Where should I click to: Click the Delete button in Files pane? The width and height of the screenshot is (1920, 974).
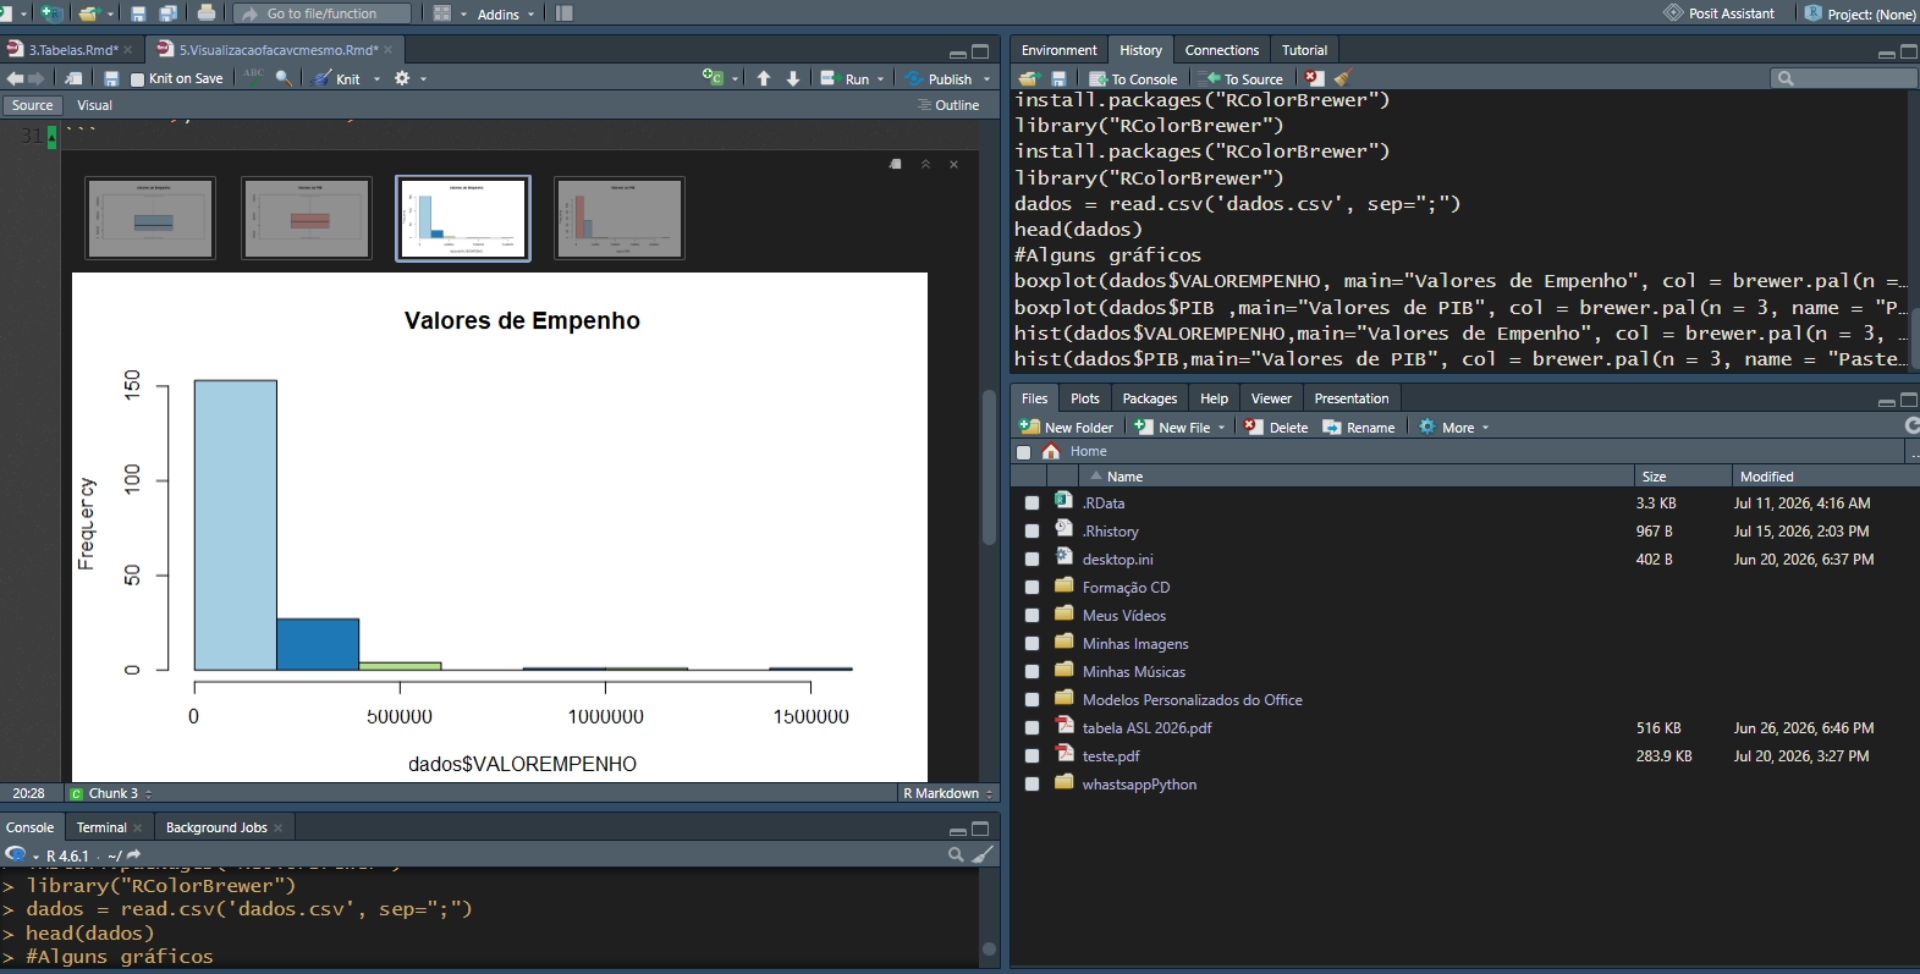pyautogui.click(x=1276, y=427)
